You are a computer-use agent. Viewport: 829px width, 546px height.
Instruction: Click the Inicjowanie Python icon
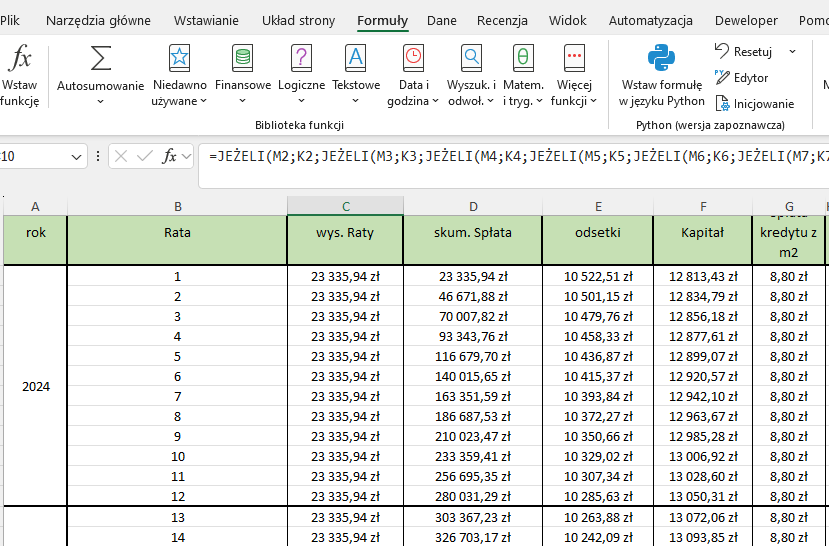(722, 104)
